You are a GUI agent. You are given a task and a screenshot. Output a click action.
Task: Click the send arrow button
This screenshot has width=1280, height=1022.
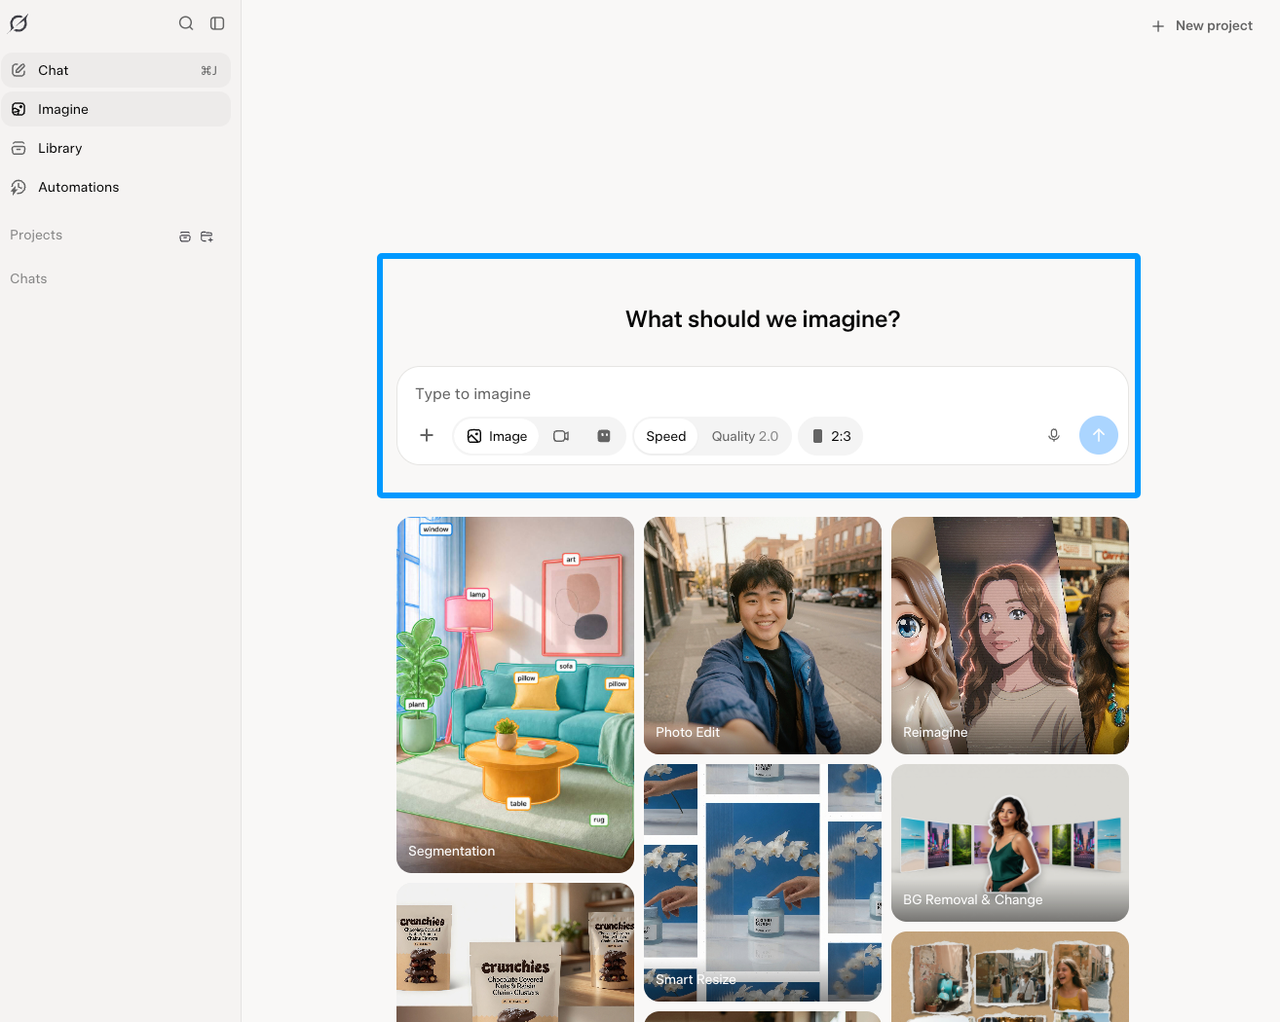tap(1099, 435)
